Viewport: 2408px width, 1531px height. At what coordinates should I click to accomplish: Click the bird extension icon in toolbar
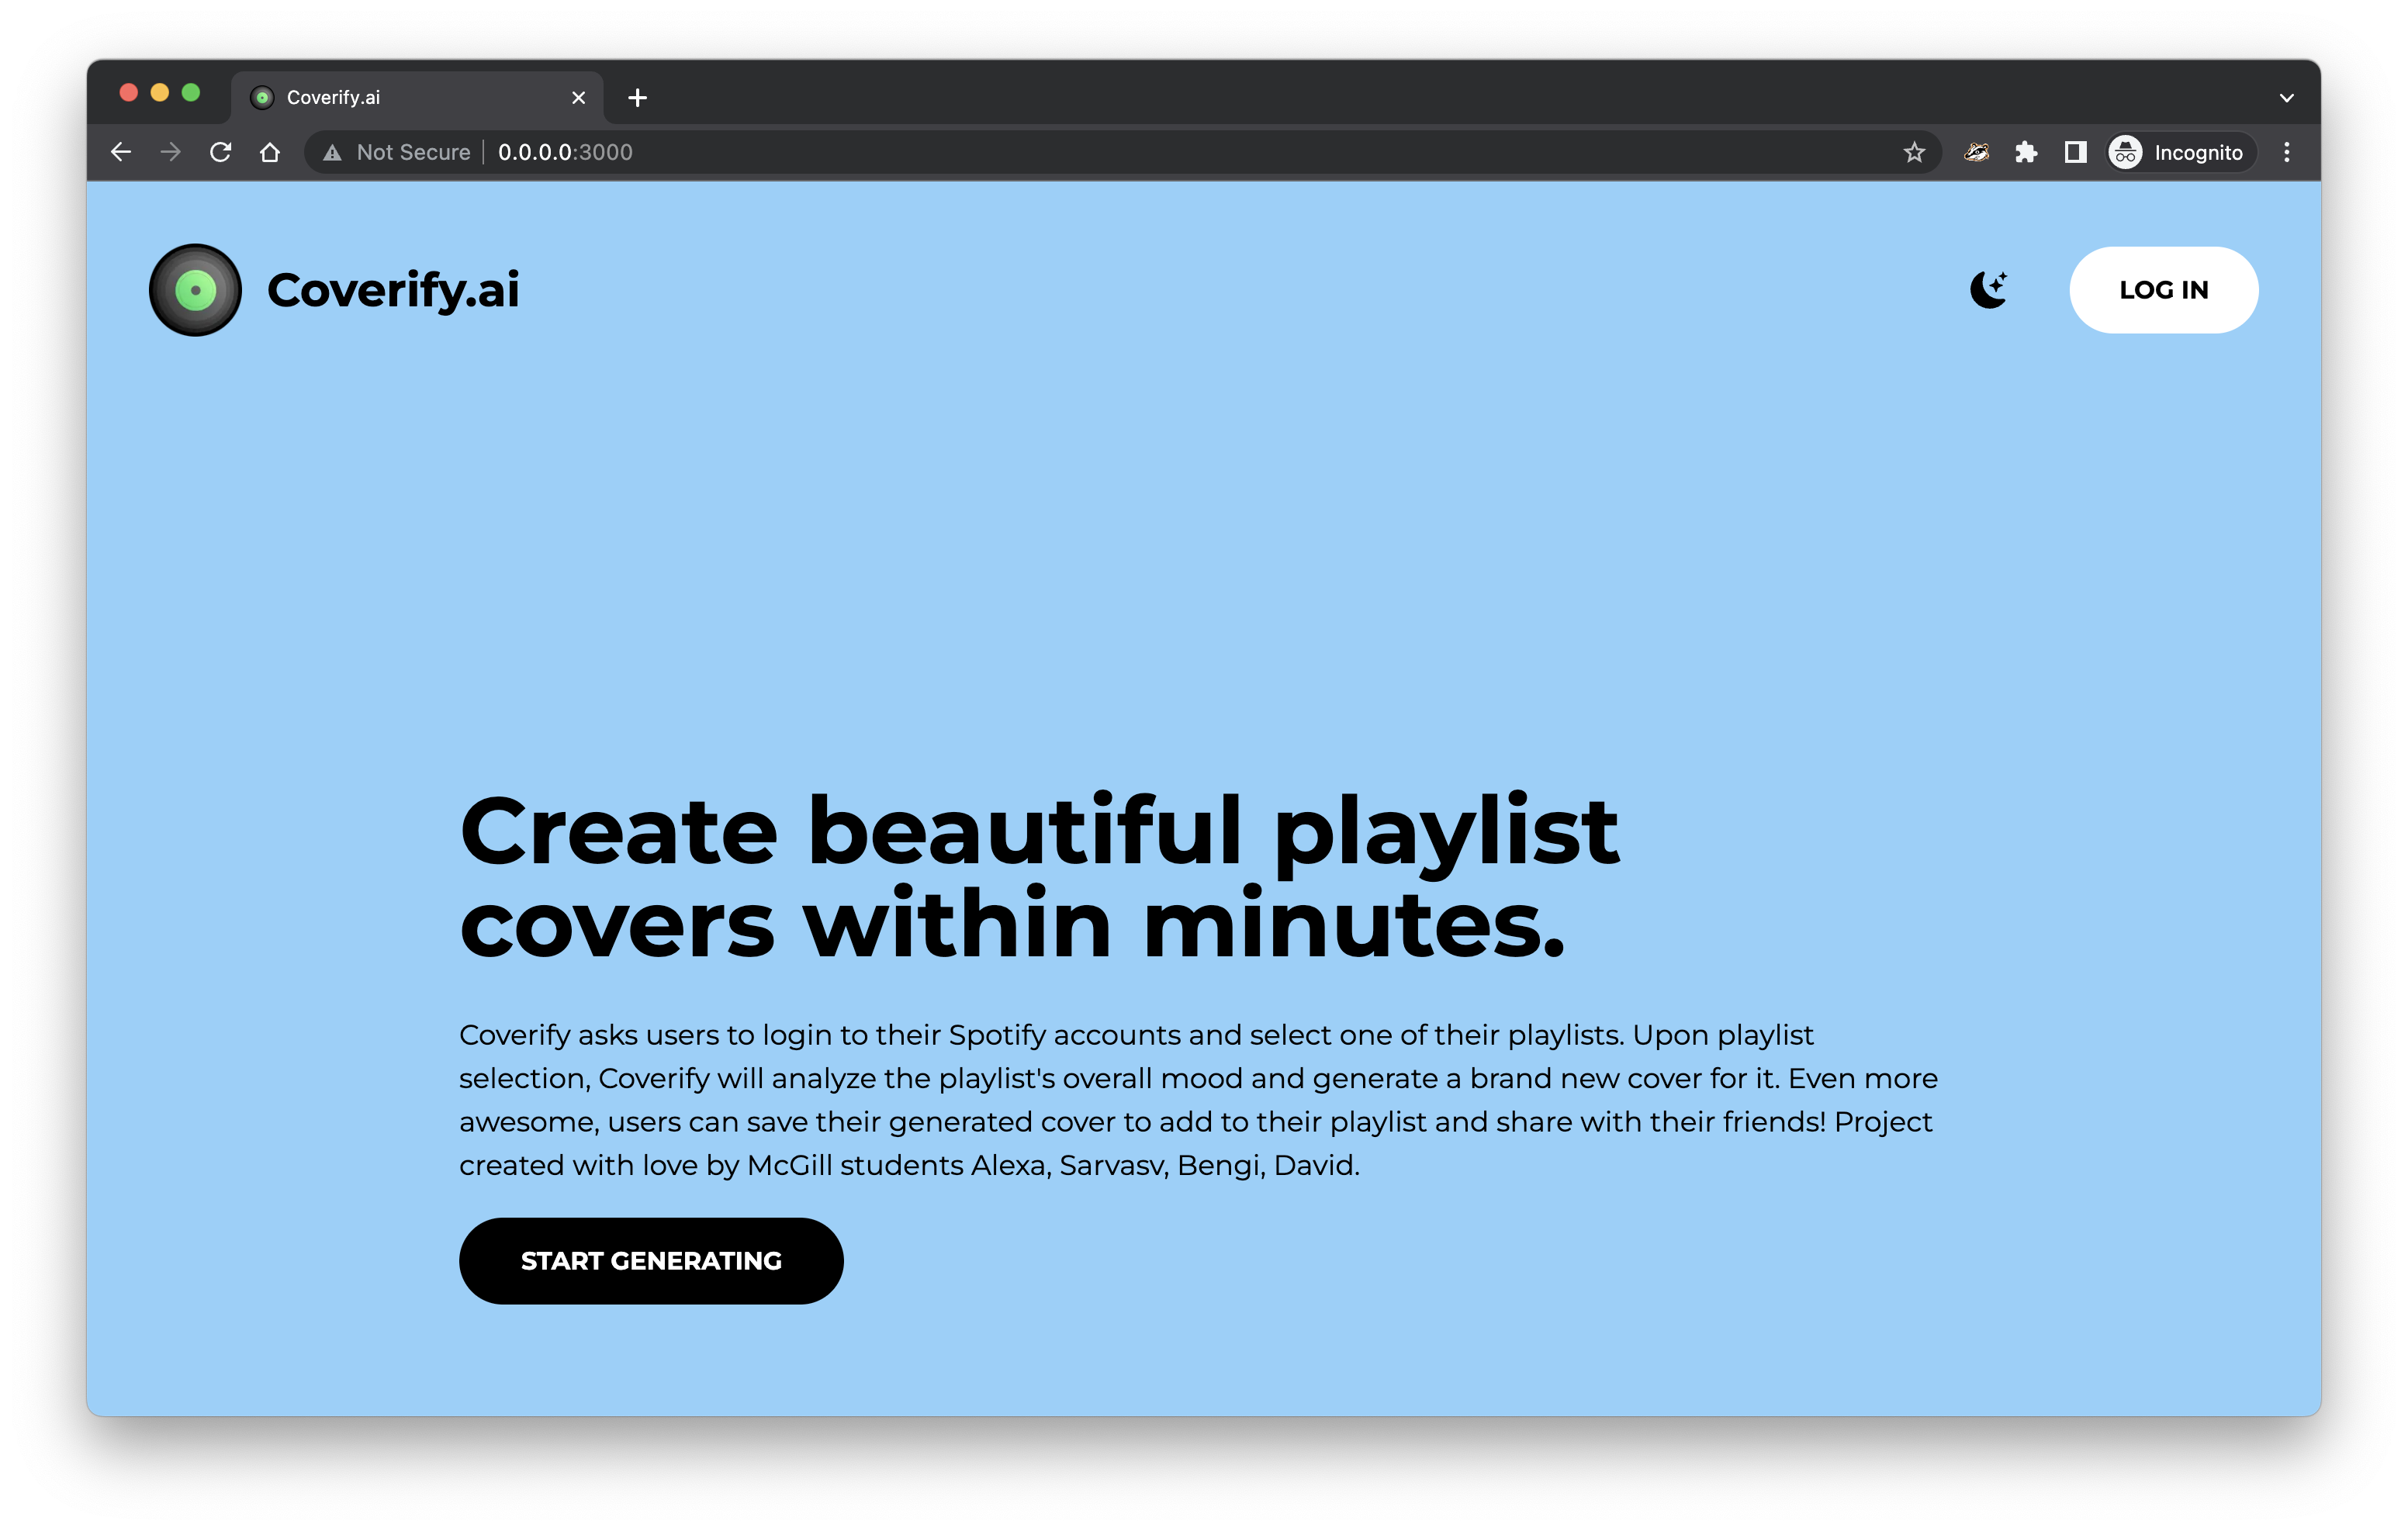coord(1975,152)
